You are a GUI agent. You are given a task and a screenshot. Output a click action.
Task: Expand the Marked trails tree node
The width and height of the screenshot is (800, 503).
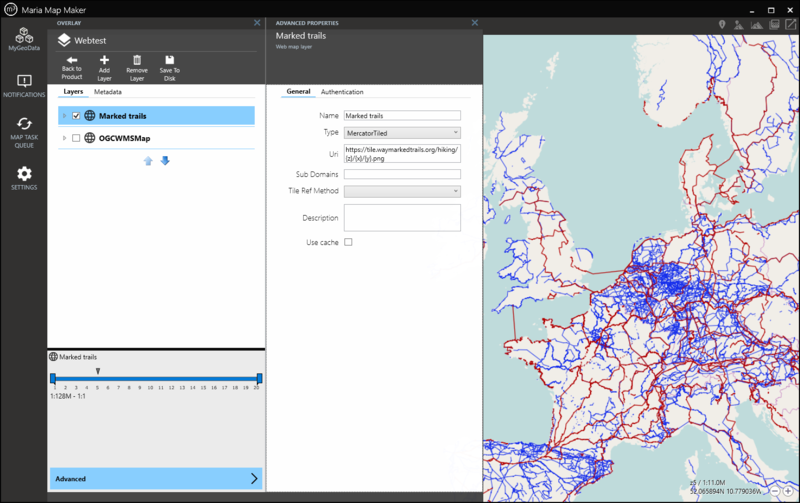click(x=64, y=116)
